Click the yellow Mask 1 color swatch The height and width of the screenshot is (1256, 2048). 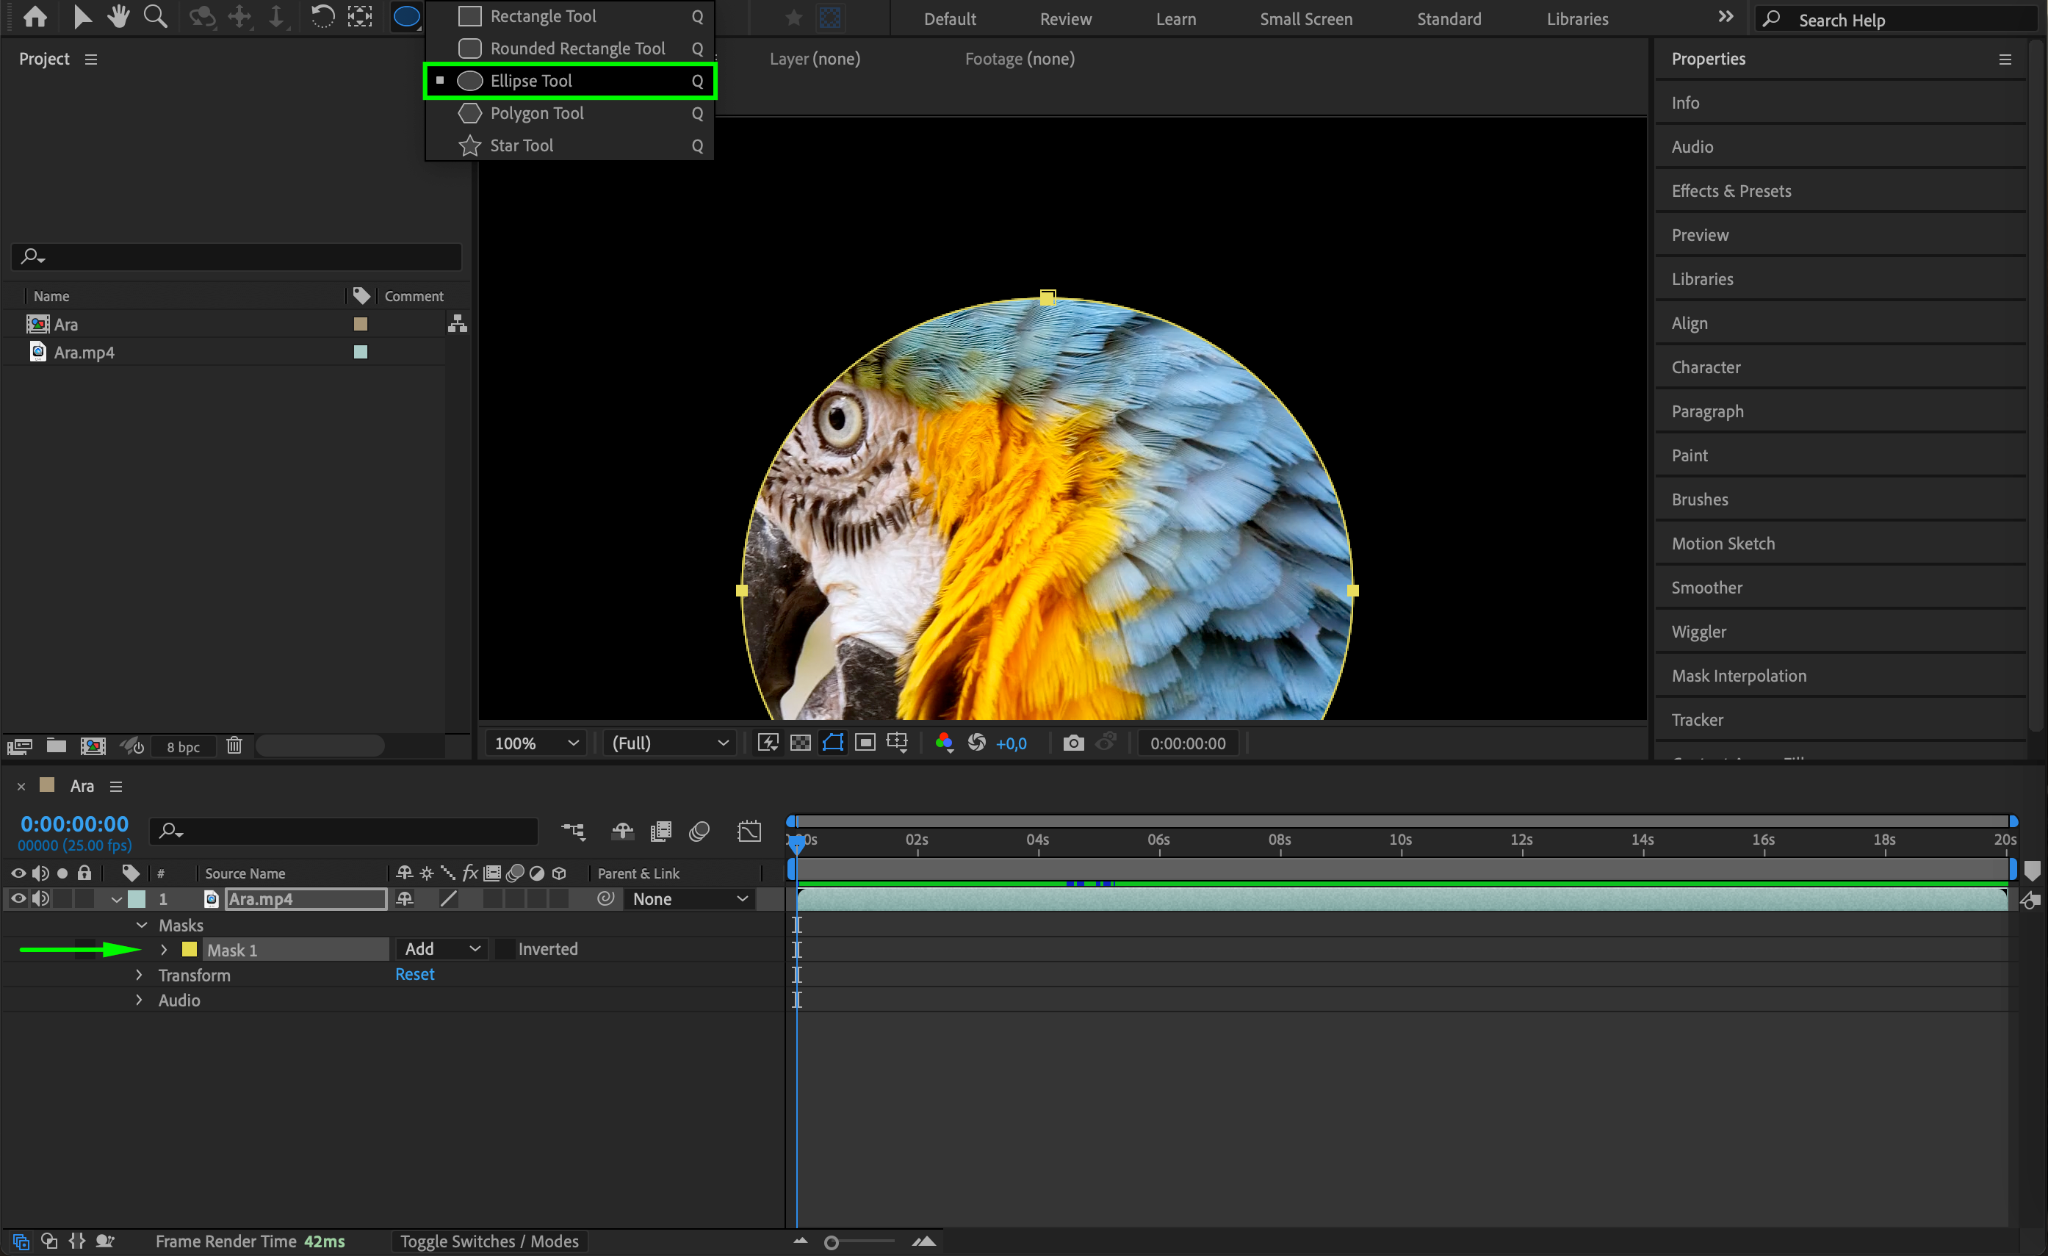click(189, 950)
